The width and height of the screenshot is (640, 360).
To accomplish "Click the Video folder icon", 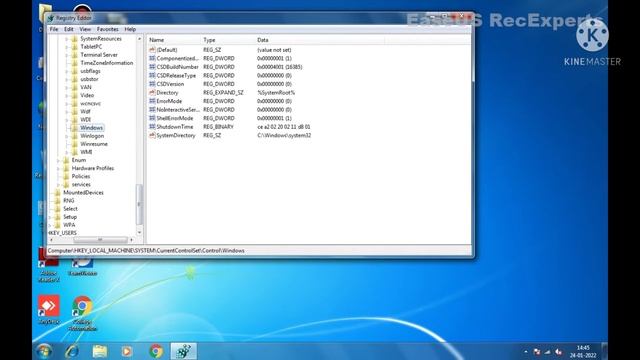I will pyautogui.click(x=75, y=95).
